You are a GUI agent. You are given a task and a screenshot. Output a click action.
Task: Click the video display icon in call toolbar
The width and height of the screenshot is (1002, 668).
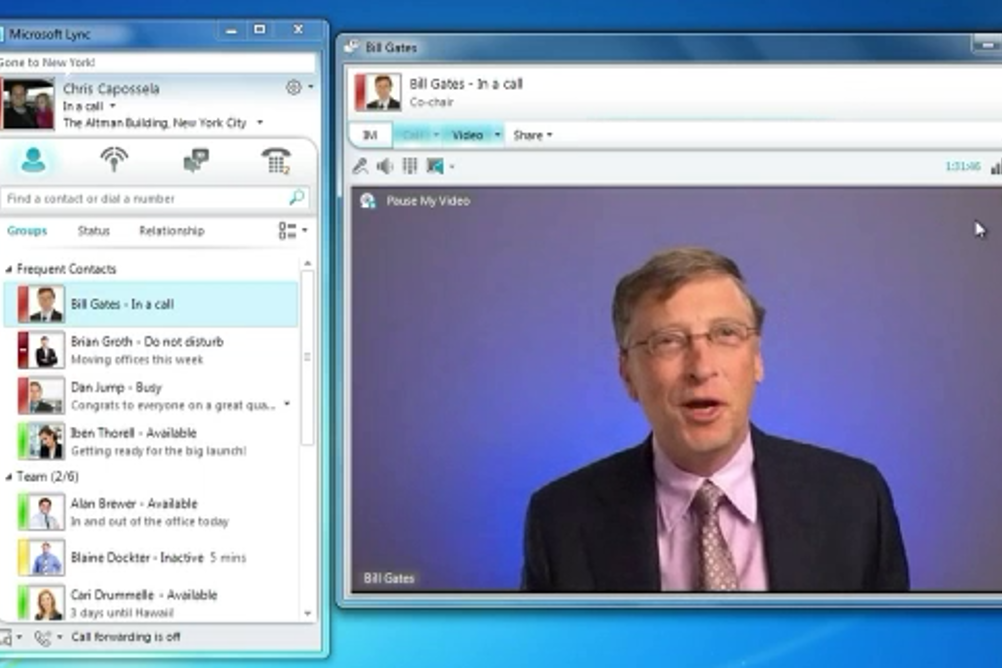coord(435,166)
